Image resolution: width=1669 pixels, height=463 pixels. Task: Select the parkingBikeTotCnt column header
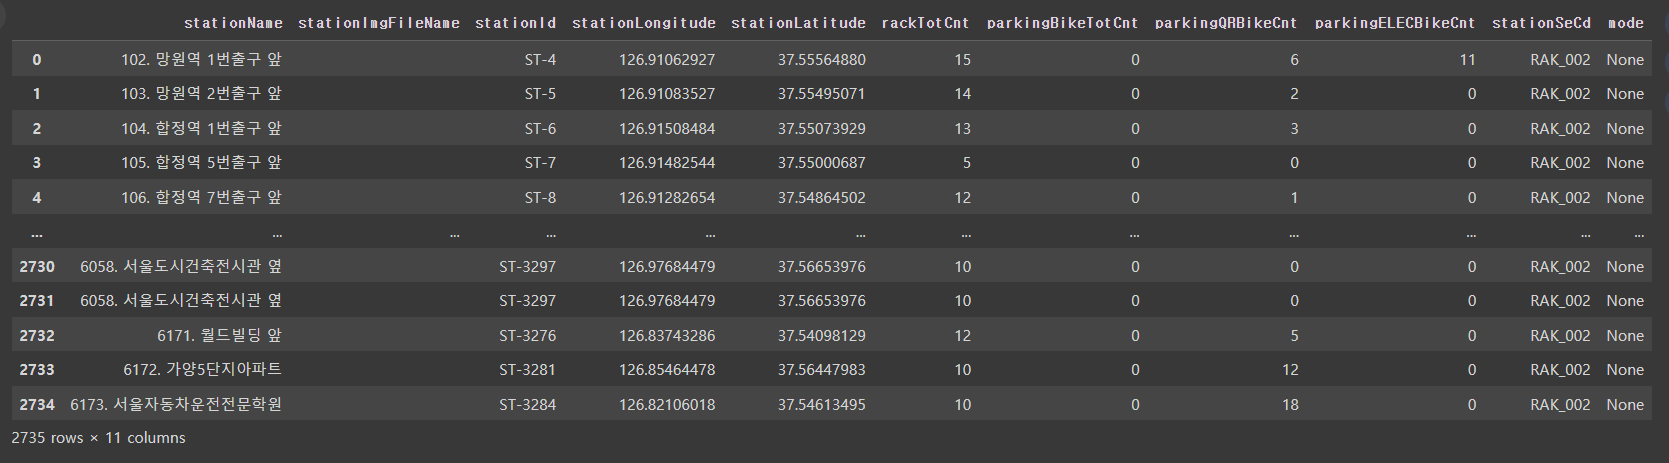1062,22
